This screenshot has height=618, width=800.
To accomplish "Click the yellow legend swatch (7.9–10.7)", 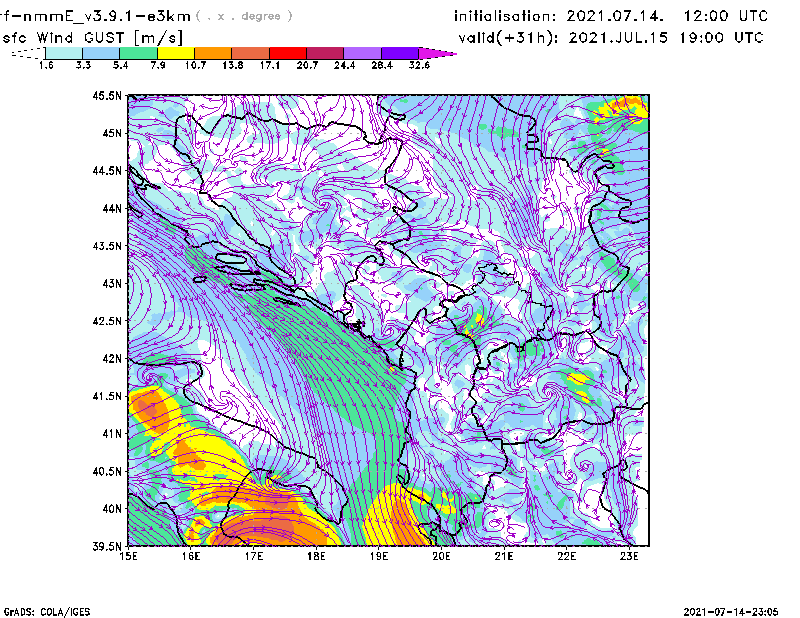I will (x=176, y=53).
